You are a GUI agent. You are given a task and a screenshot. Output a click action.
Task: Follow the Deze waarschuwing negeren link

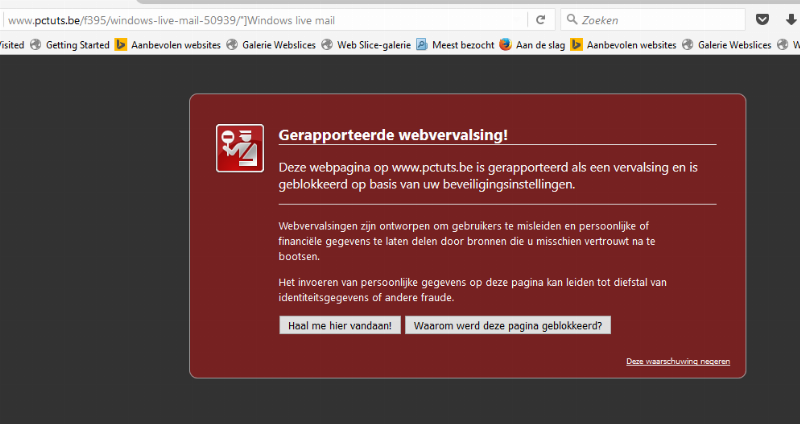pyautogui.click(x=678, y=361)
